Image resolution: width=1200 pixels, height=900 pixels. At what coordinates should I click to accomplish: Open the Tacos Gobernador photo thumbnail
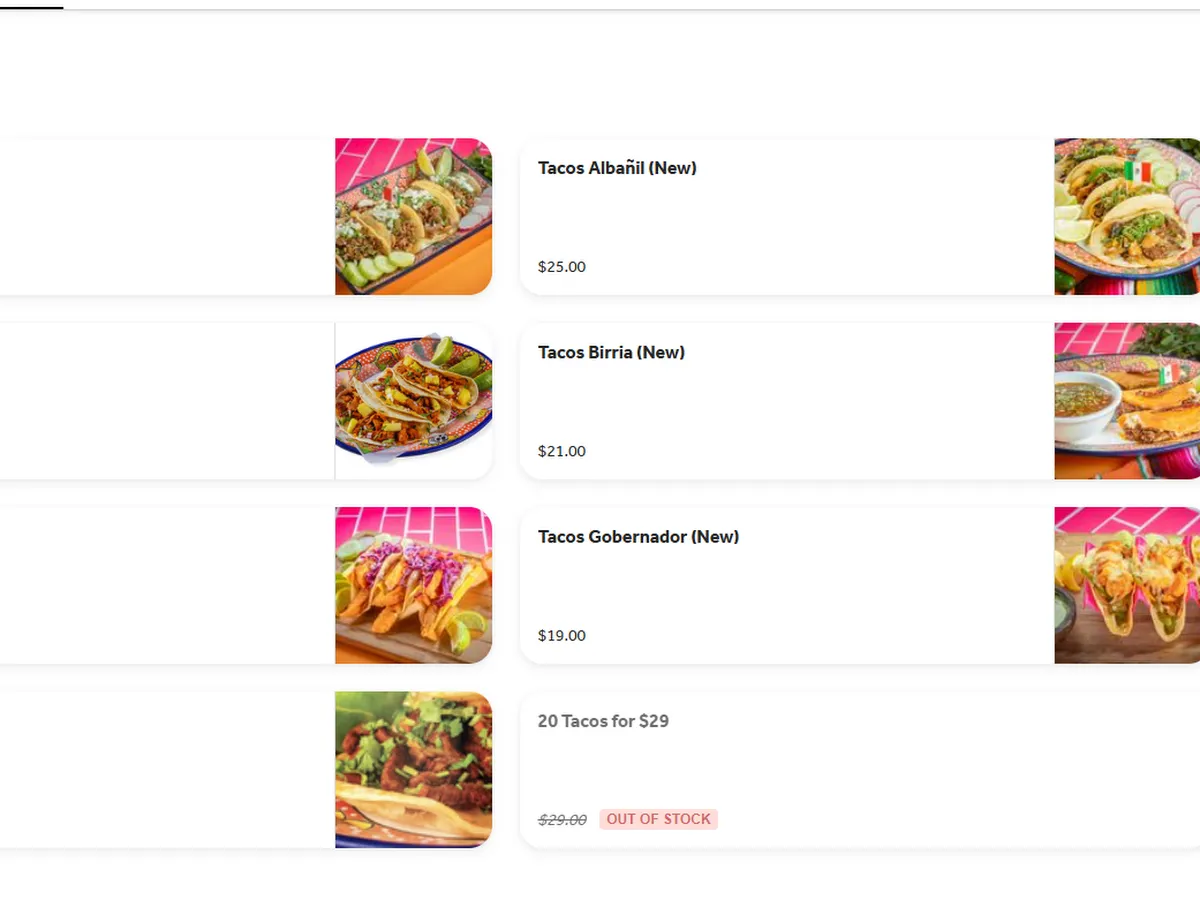(1127, 585)
